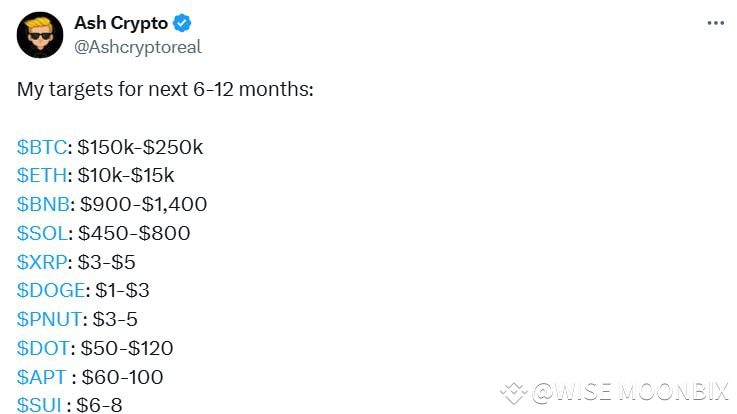Click the $150k-$250k price target text
The height and width of the screenshot is (414, 737).
click(x=140, y=147)
